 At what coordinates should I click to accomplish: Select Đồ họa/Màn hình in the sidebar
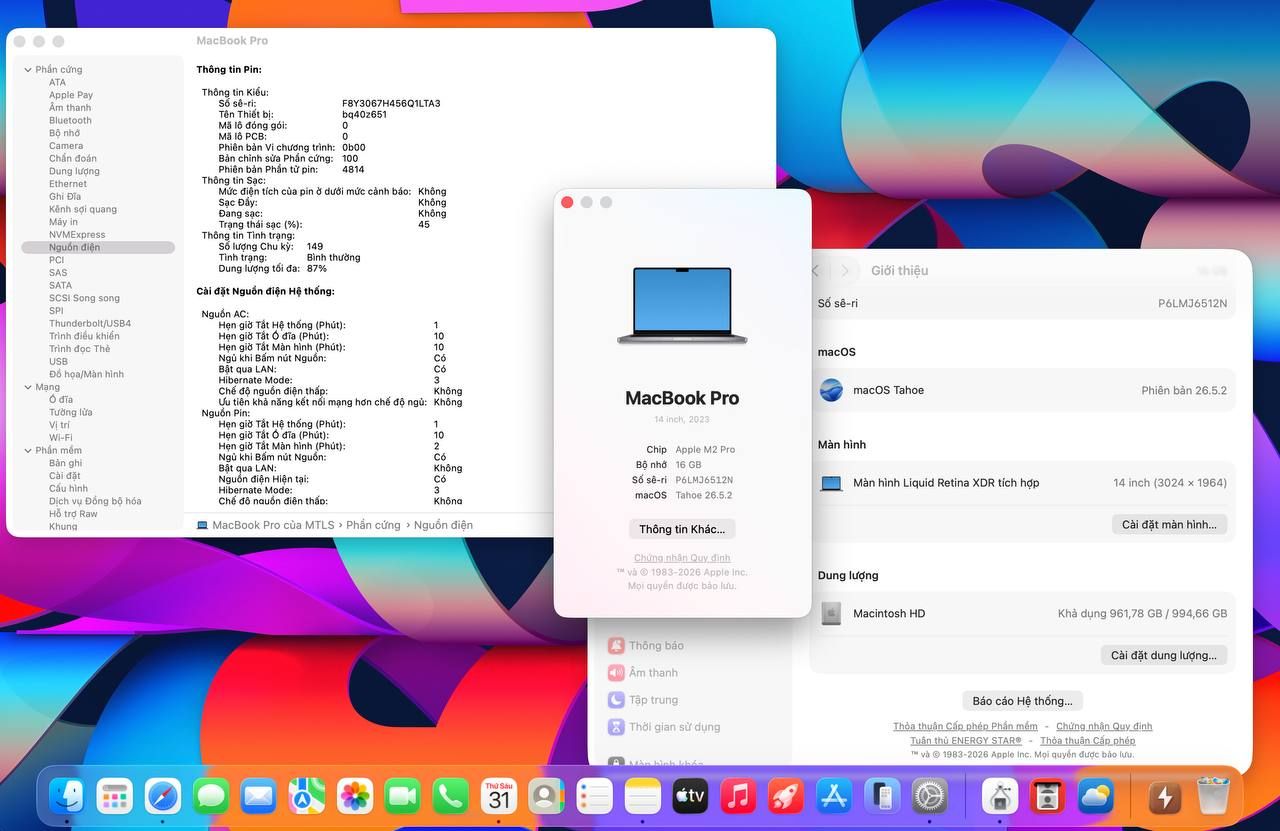coord(87,374)
